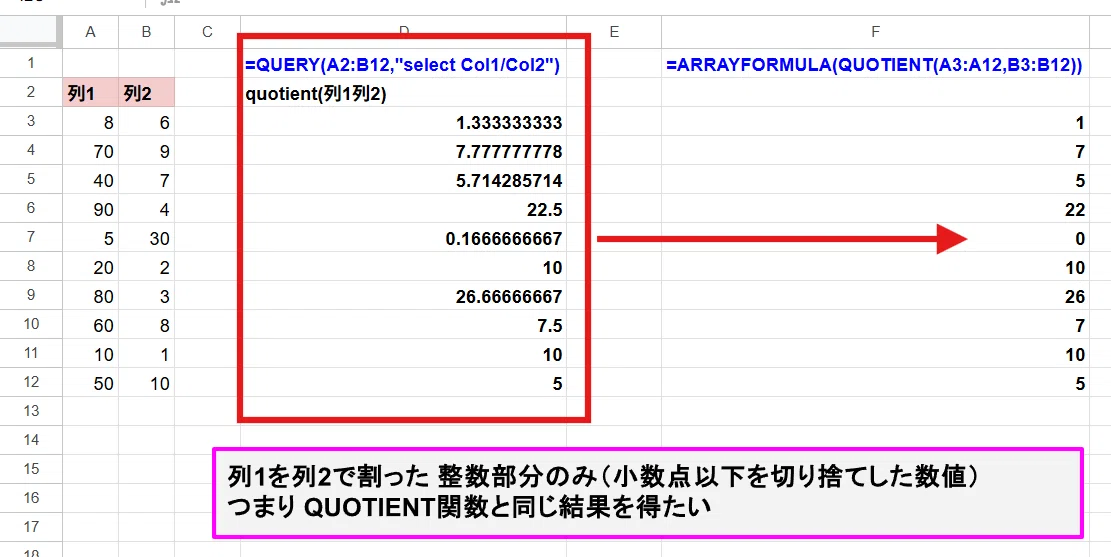
Task: Select column B cell with value 3
Action: click(146, 296)
